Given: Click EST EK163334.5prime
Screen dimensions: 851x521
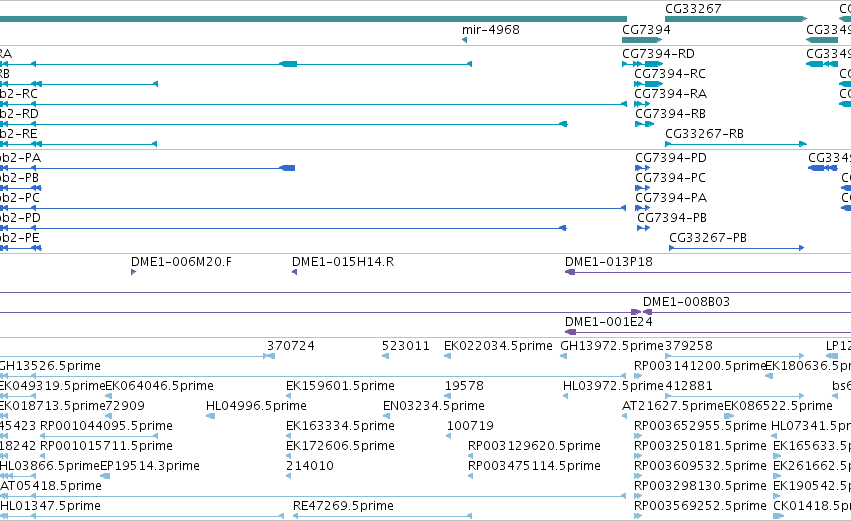Looking at the screenshot, I should pos(340,427).
